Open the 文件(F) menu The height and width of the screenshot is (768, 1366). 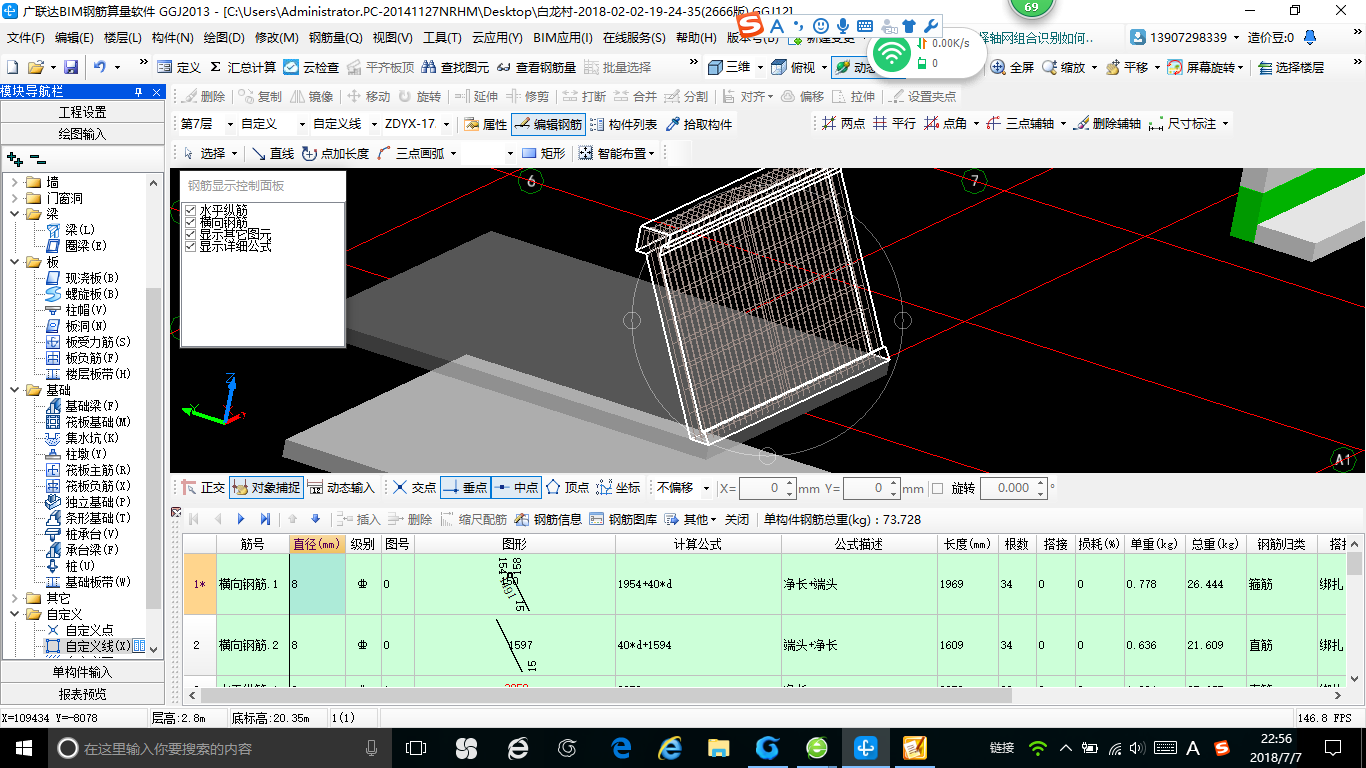(26, 38)
